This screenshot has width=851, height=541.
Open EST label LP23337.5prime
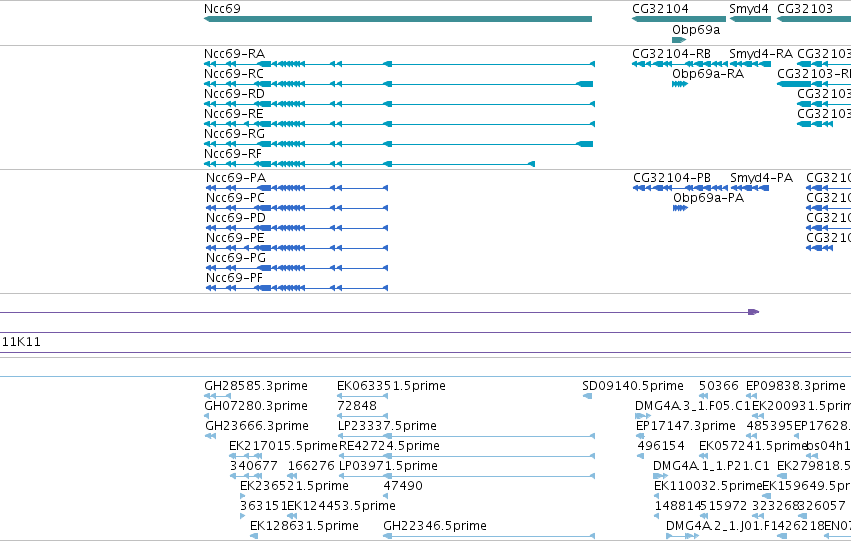[387, 426]
